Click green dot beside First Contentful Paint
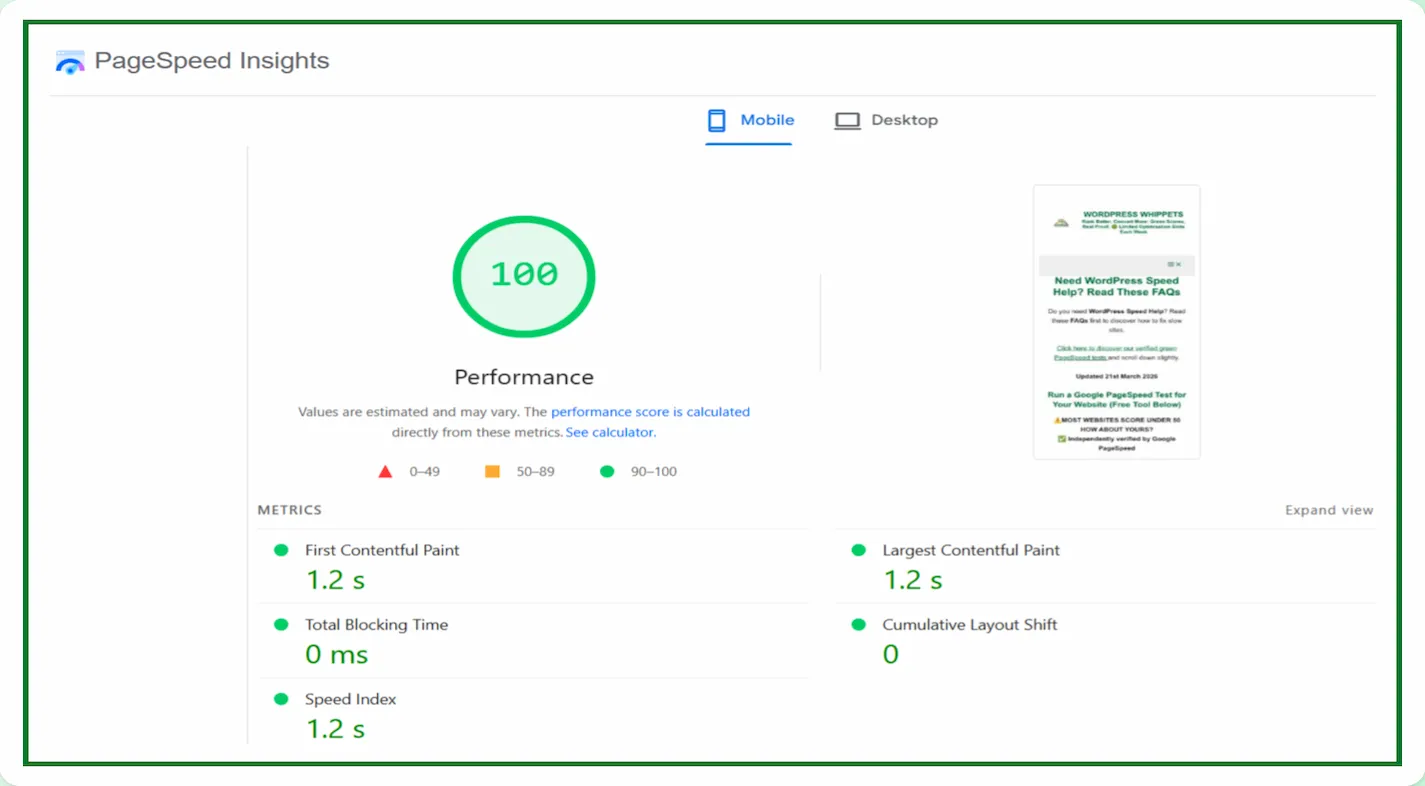 click(x=281, y=550)
